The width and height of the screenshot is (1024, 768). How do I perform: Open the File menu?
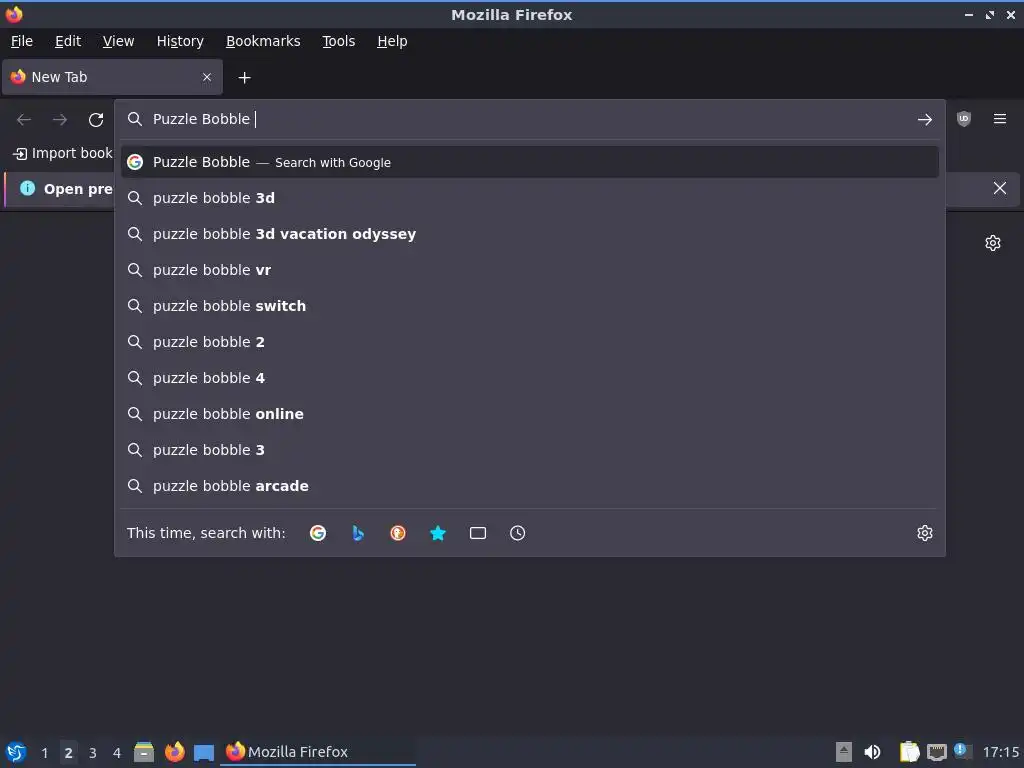point(22,41)
